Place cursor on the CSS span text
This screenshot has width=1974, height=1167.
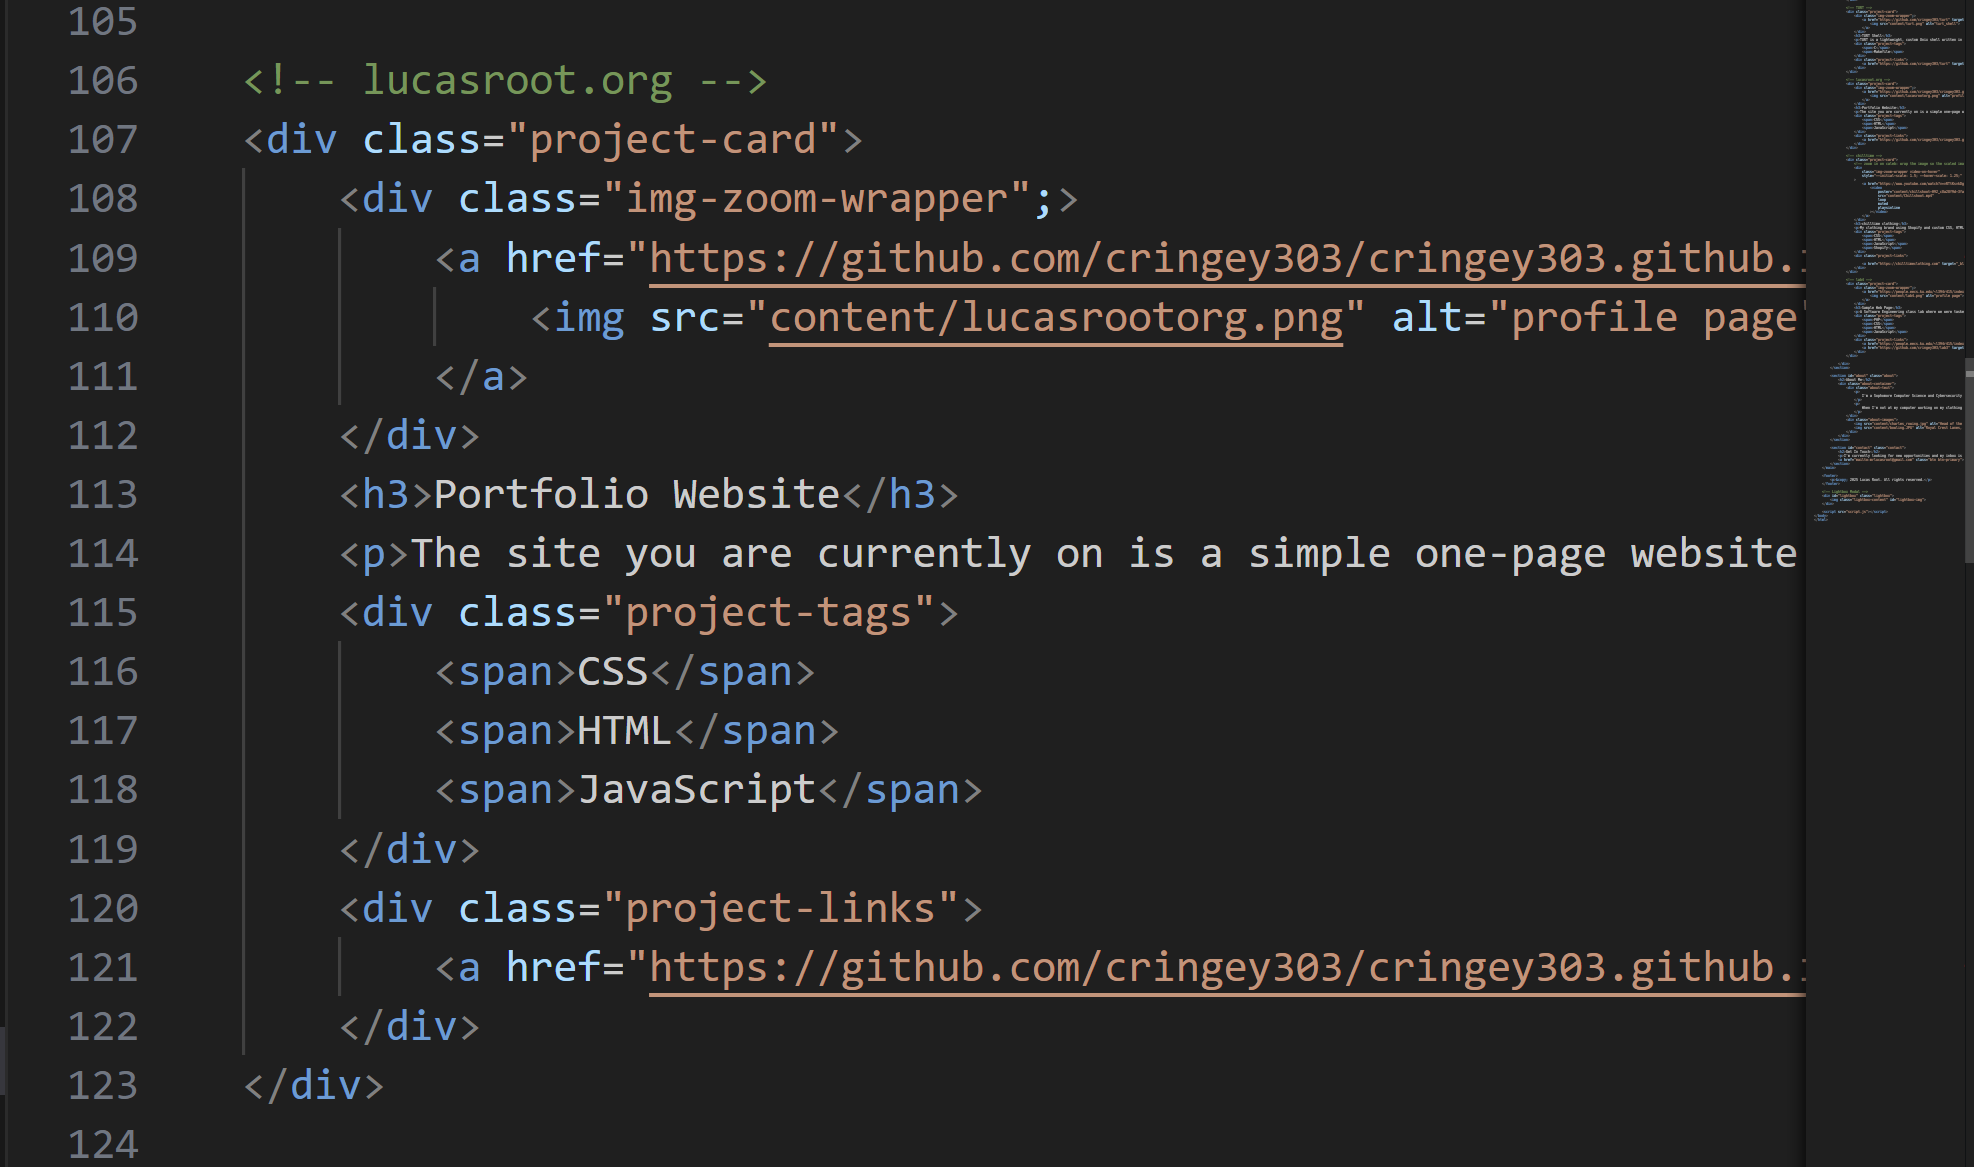613,672
